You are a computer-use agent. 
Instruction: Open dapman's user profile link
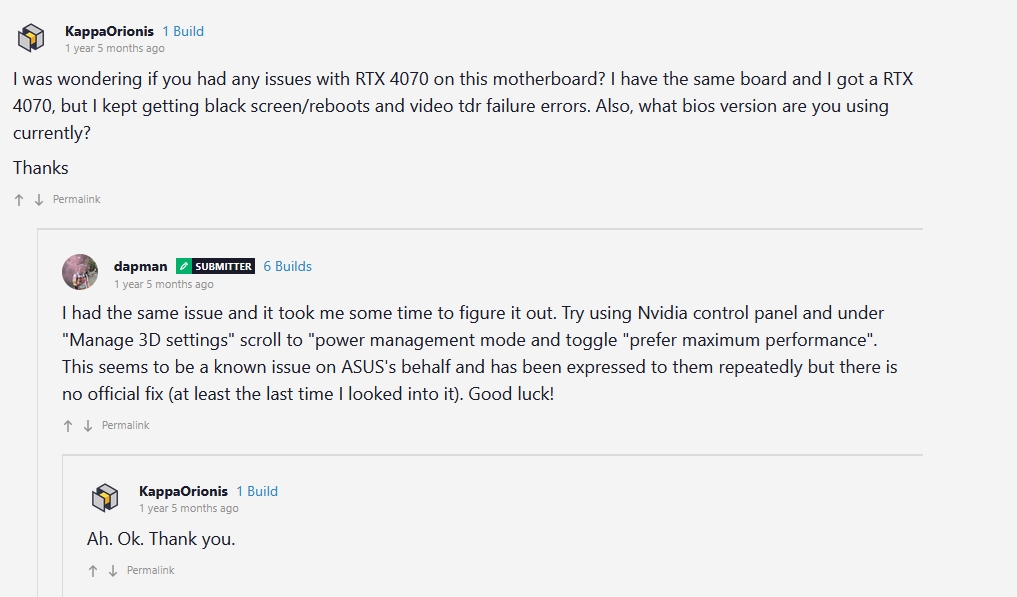(140, 266)
